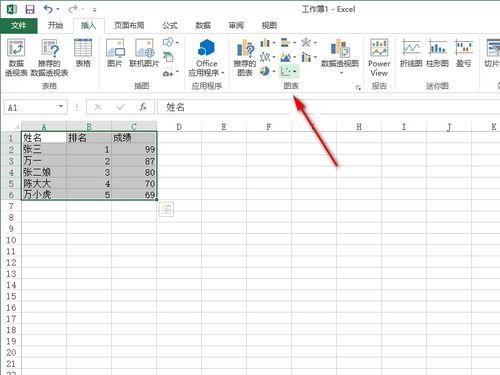Insert a column chart
500x375 pixels.
coord(265,42)
